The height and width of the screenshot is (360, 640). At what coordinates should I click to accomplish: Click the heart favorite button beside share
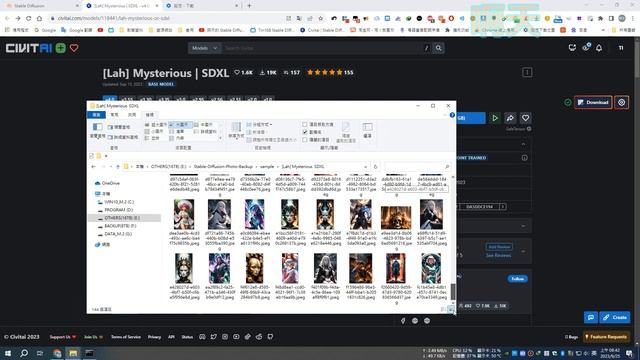tap(525, 118)
